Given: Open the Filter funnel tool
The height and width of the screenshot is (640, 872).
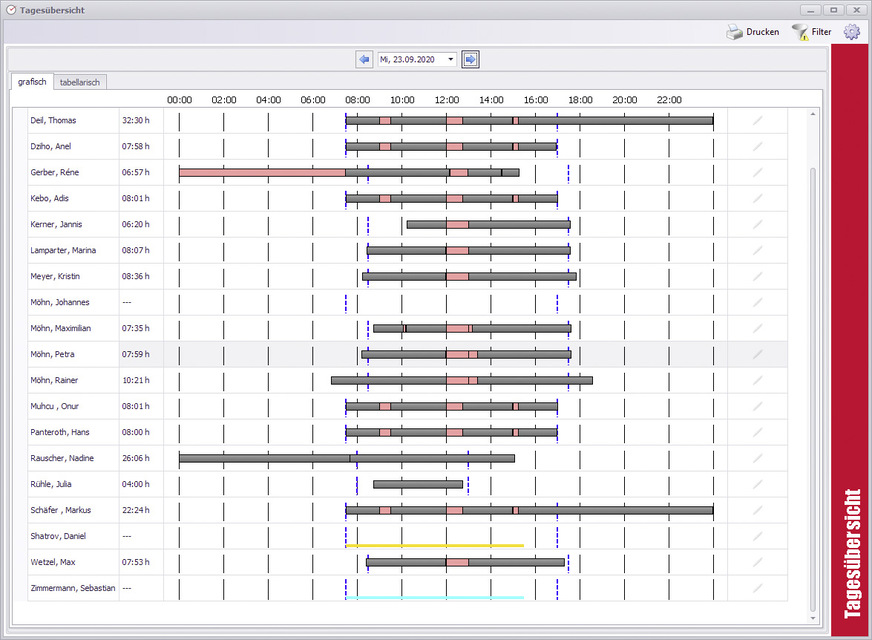Looking at the screenshot, I should pyautogui.click(x=800, y=32).
